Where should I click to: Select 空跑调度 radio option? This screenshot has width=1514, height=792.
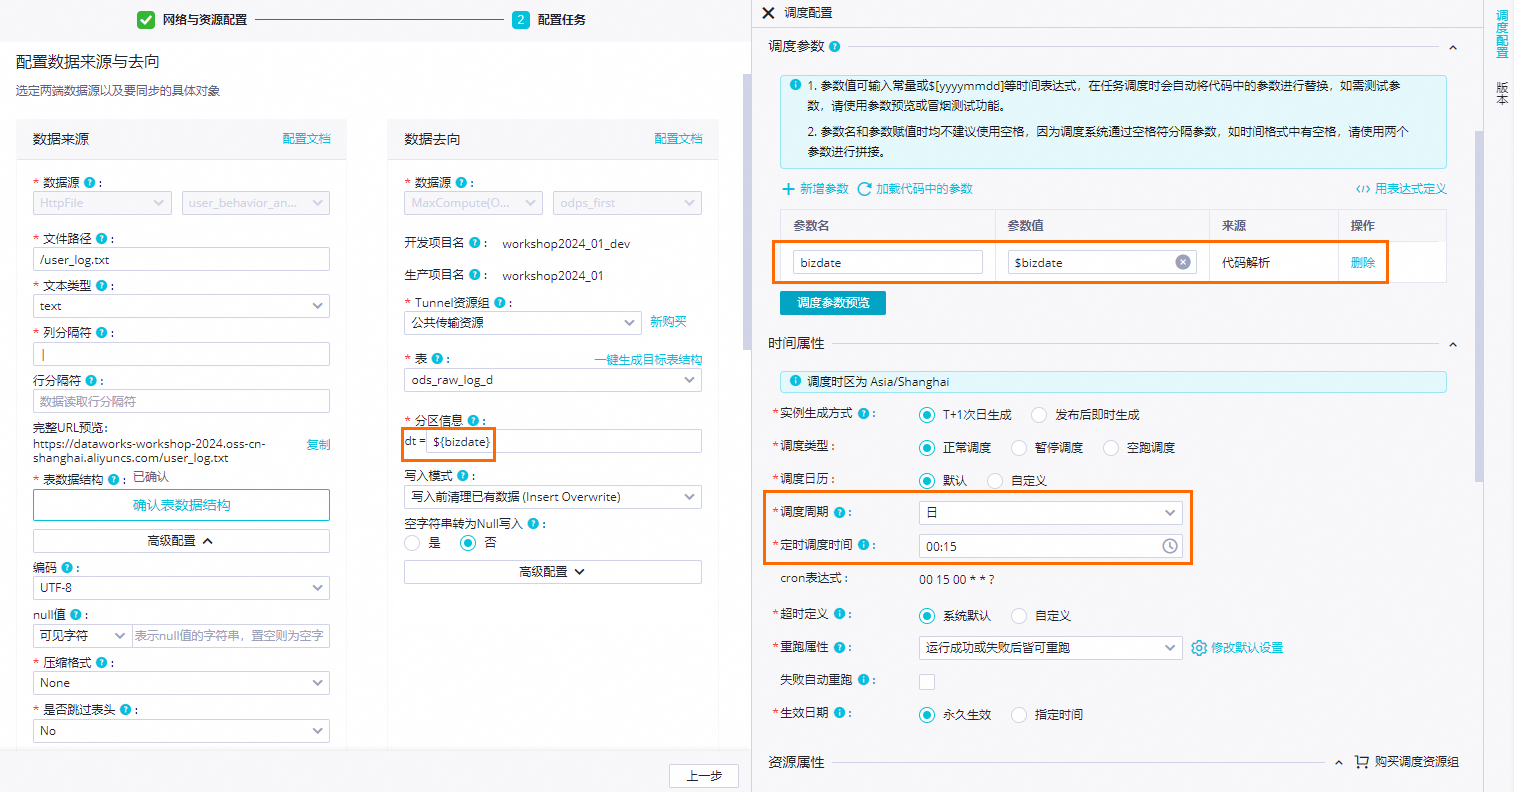tap(1111, 448)
